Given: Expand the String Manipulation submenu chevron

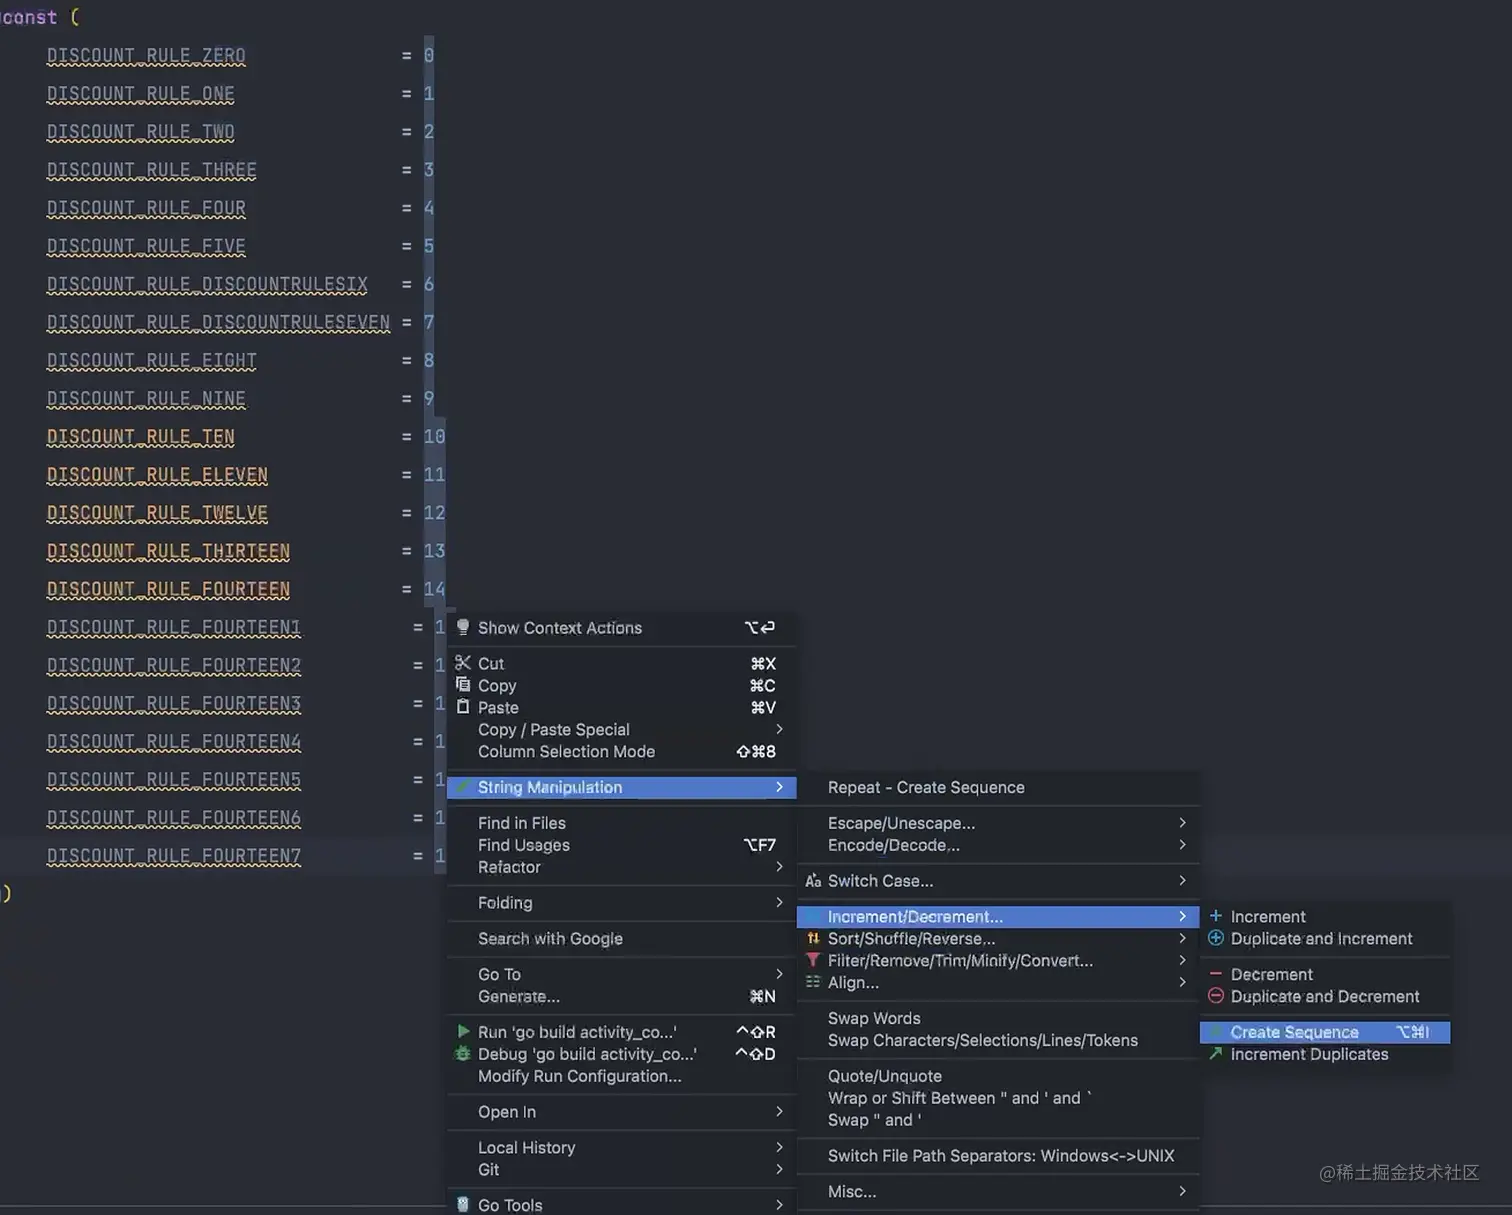Looking at the screenshot, I should click(x=779, y=787).
